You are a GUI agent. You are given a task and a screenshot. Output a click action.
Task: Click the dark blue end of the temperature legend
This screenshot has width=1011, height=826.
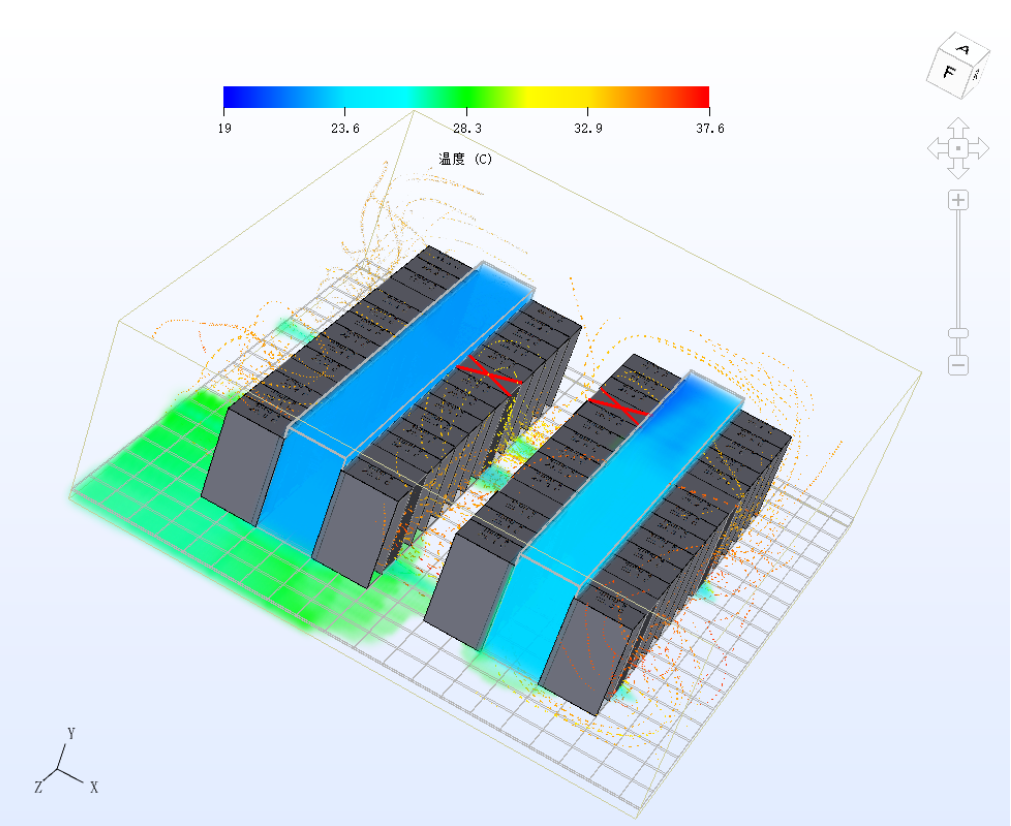[232, 96]
